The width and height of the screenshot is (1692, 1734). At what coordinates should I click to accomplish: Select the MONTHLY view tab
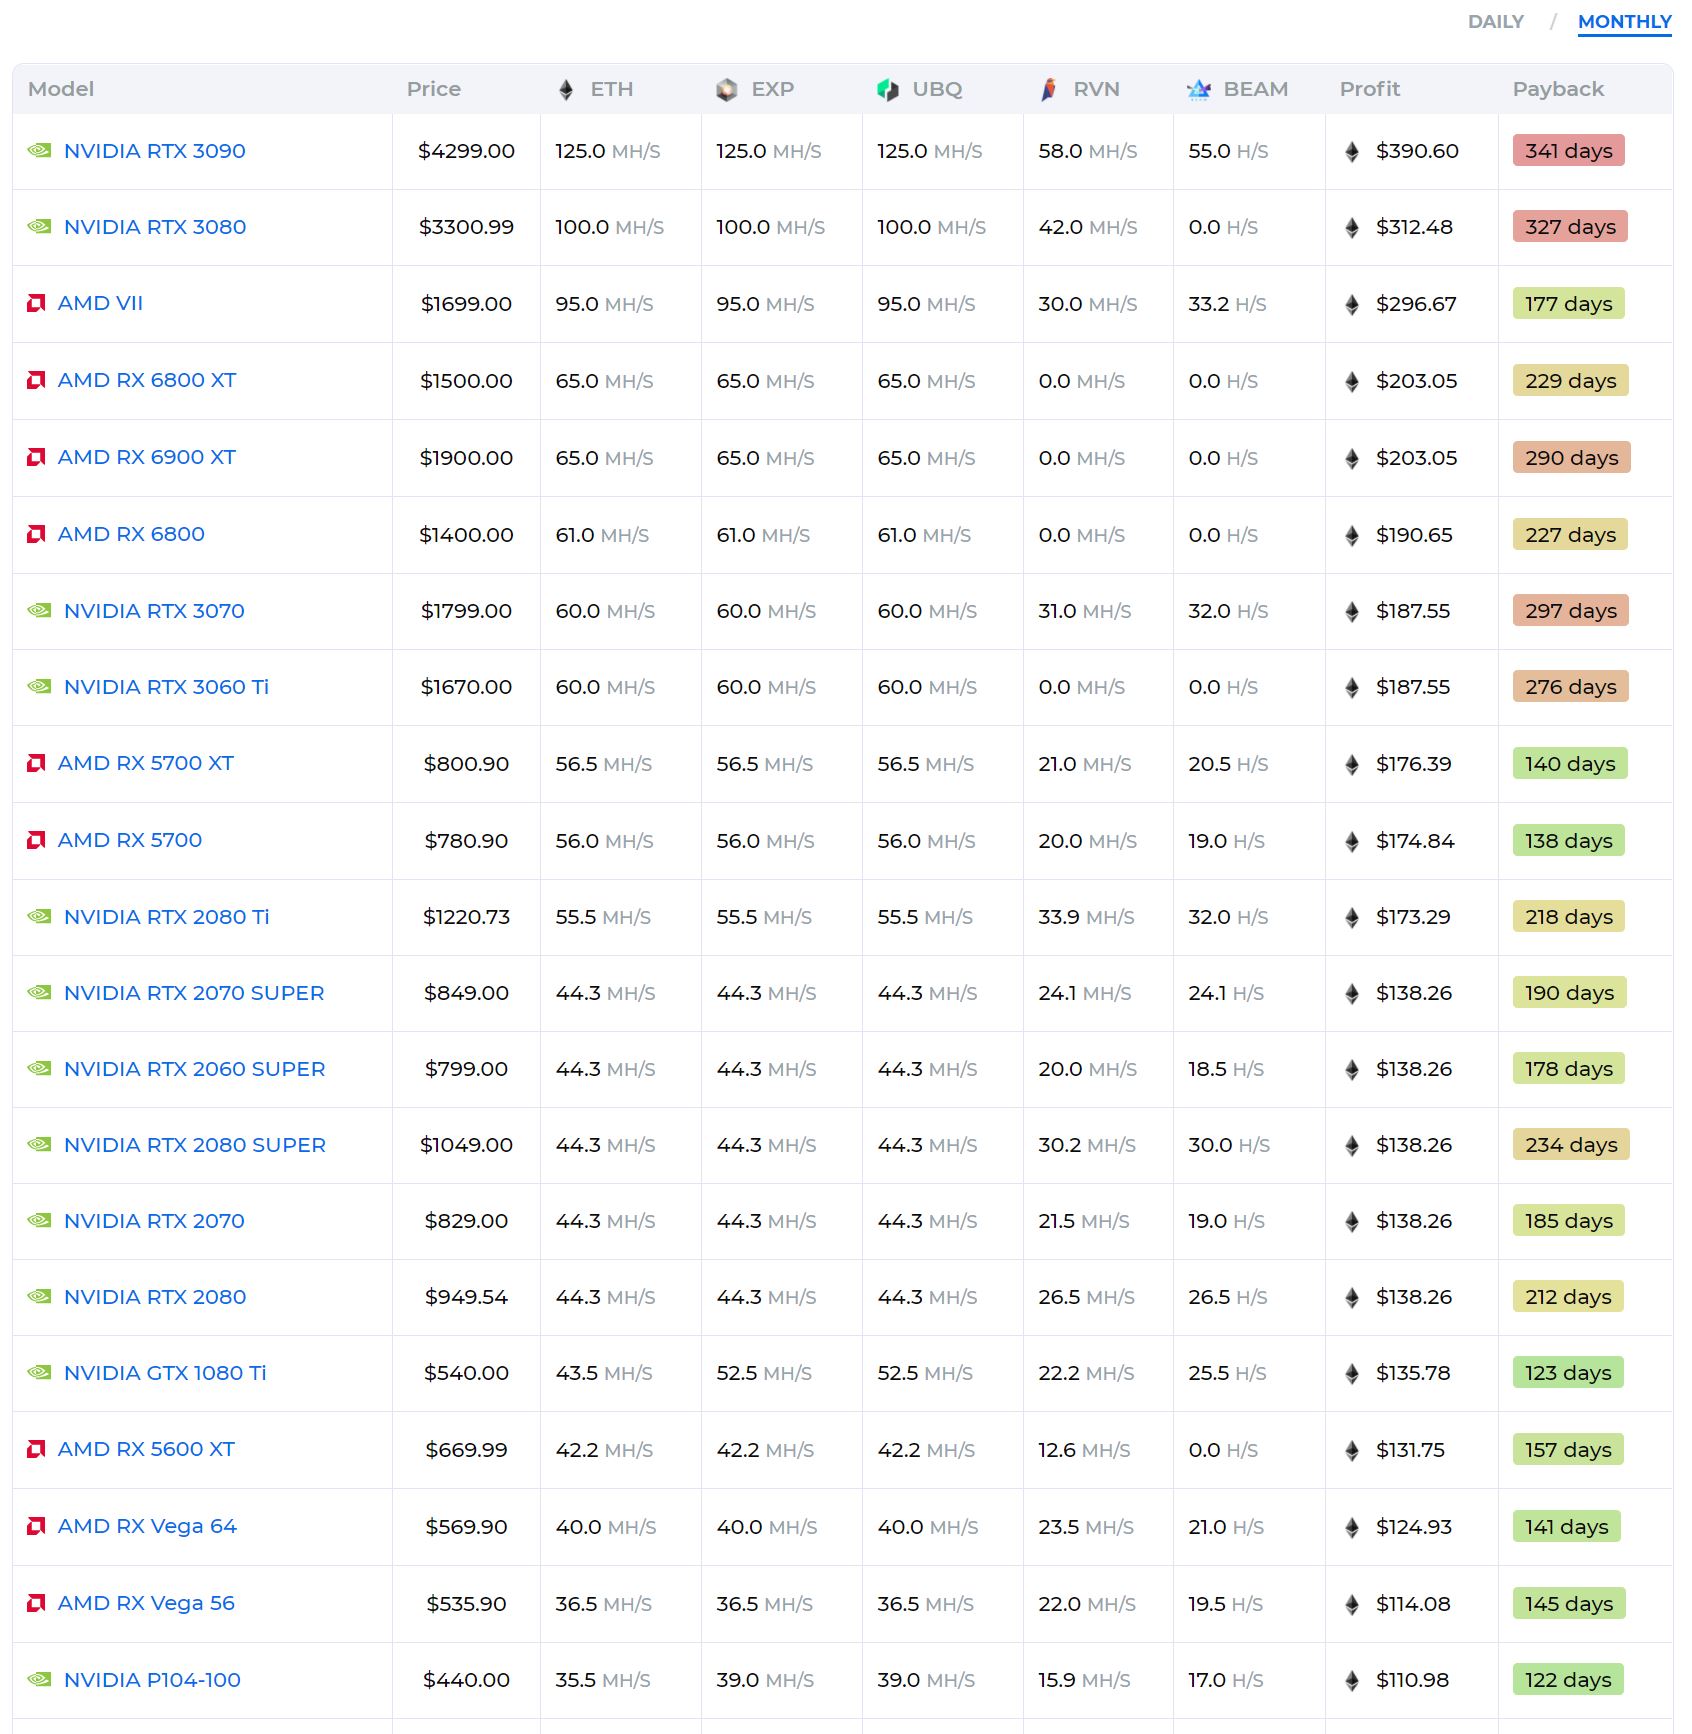click(x=1625, y=22)
